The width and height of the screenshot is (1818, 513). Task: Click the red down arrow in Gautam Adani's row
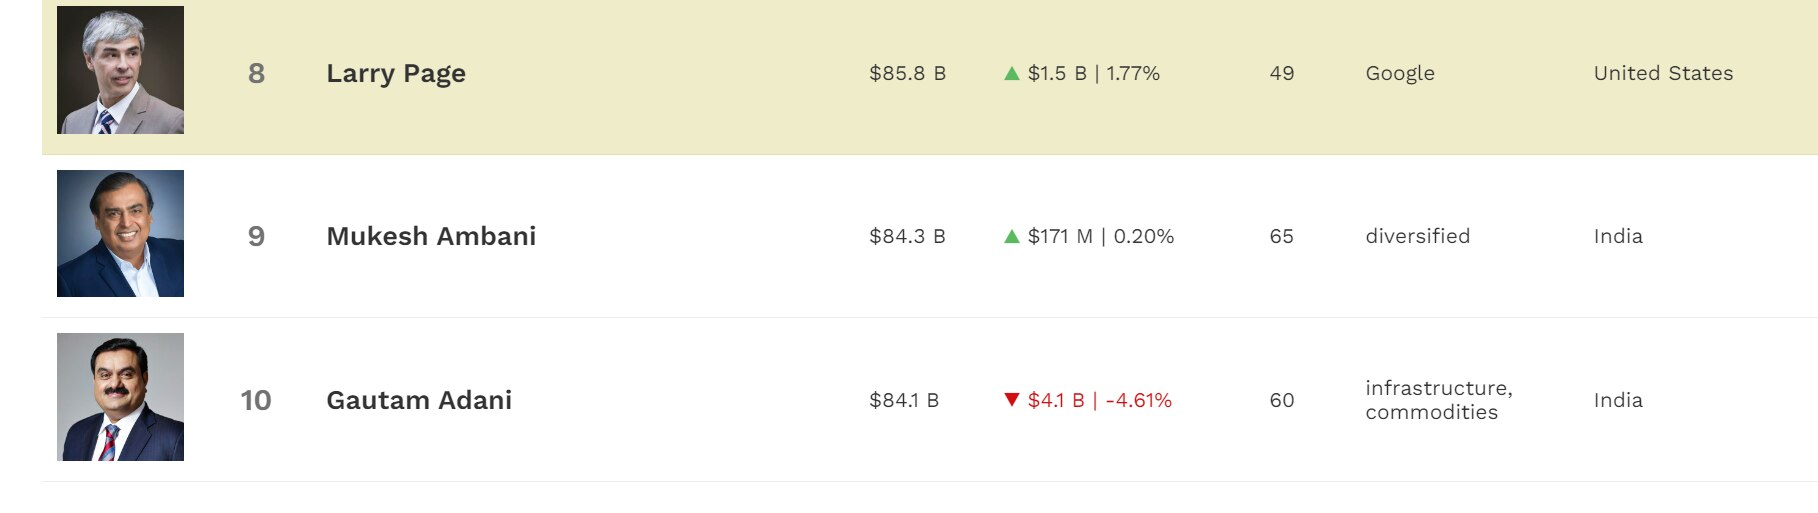(1011, 400)
